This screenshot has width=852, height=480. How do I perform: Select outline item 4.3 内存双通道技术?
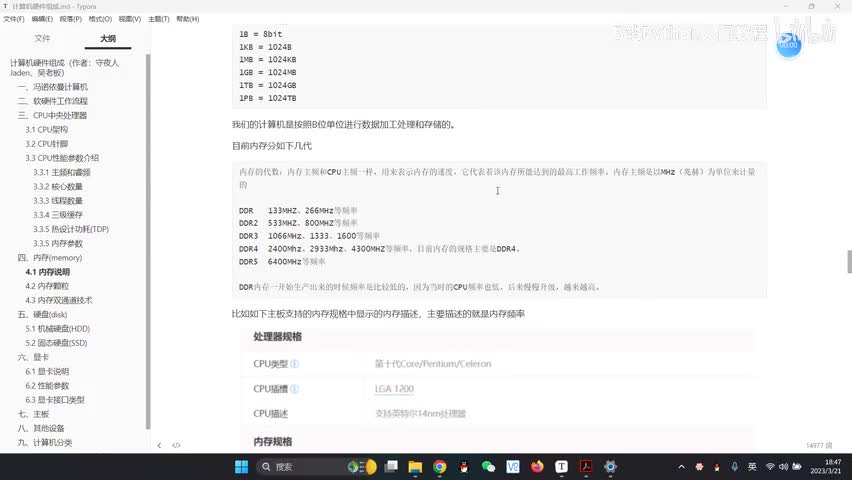tap(59, 300)
